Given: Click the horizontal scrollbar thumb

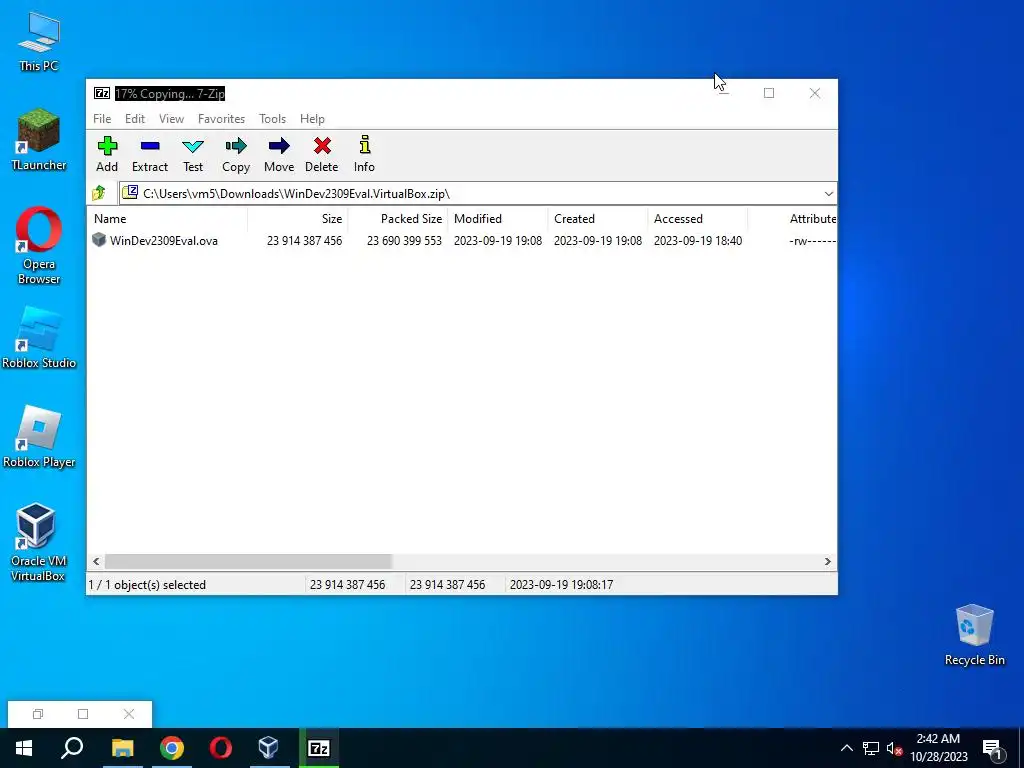Looking at the screenshot, I should [248, 562].
